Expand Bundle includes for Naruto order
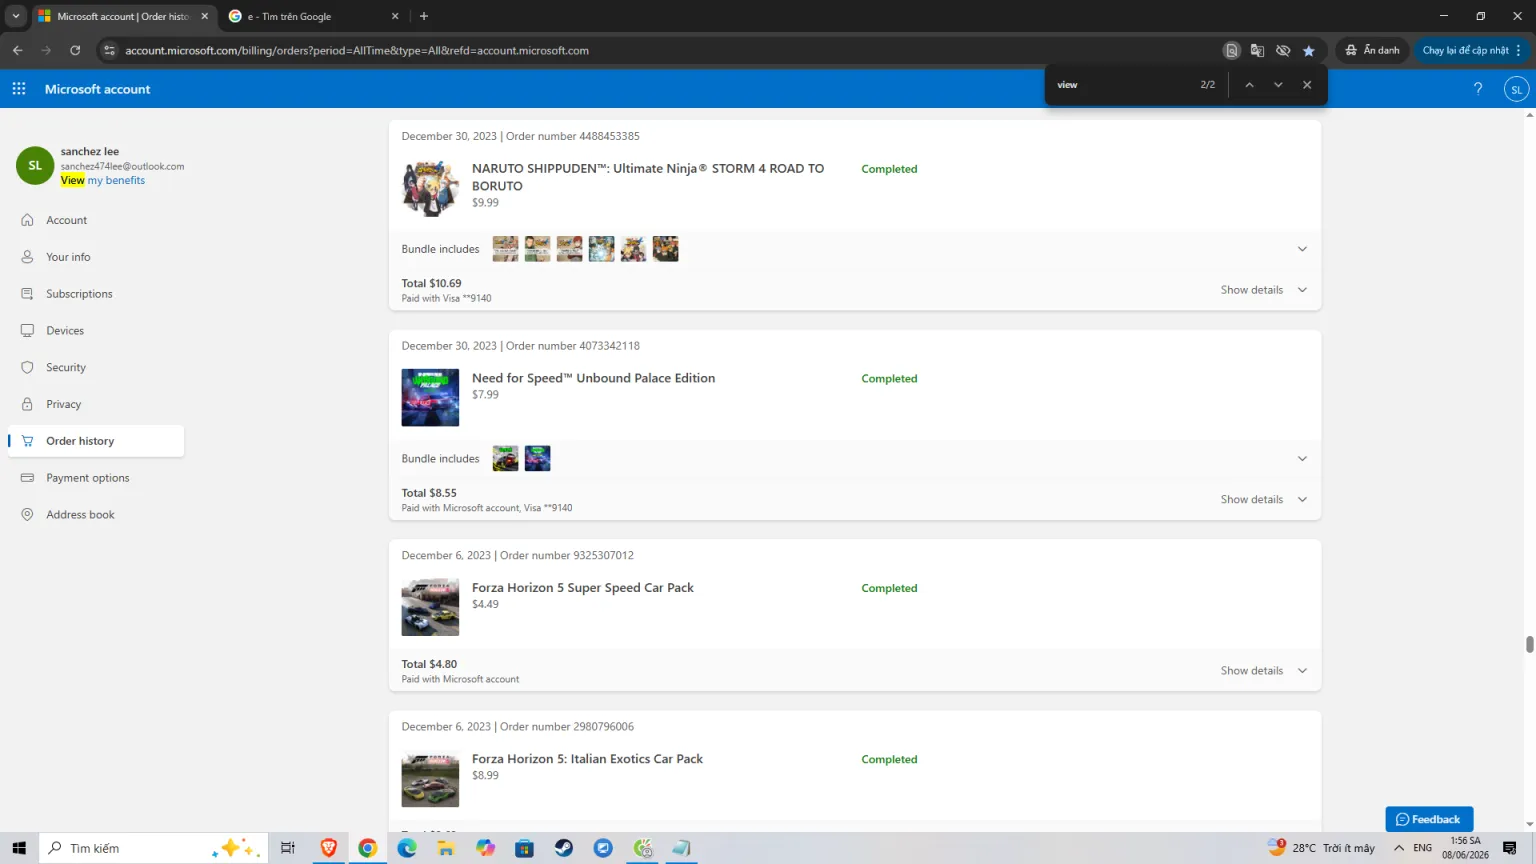This screenshot has width=1536, height=864. click(x=1302, y=249)
